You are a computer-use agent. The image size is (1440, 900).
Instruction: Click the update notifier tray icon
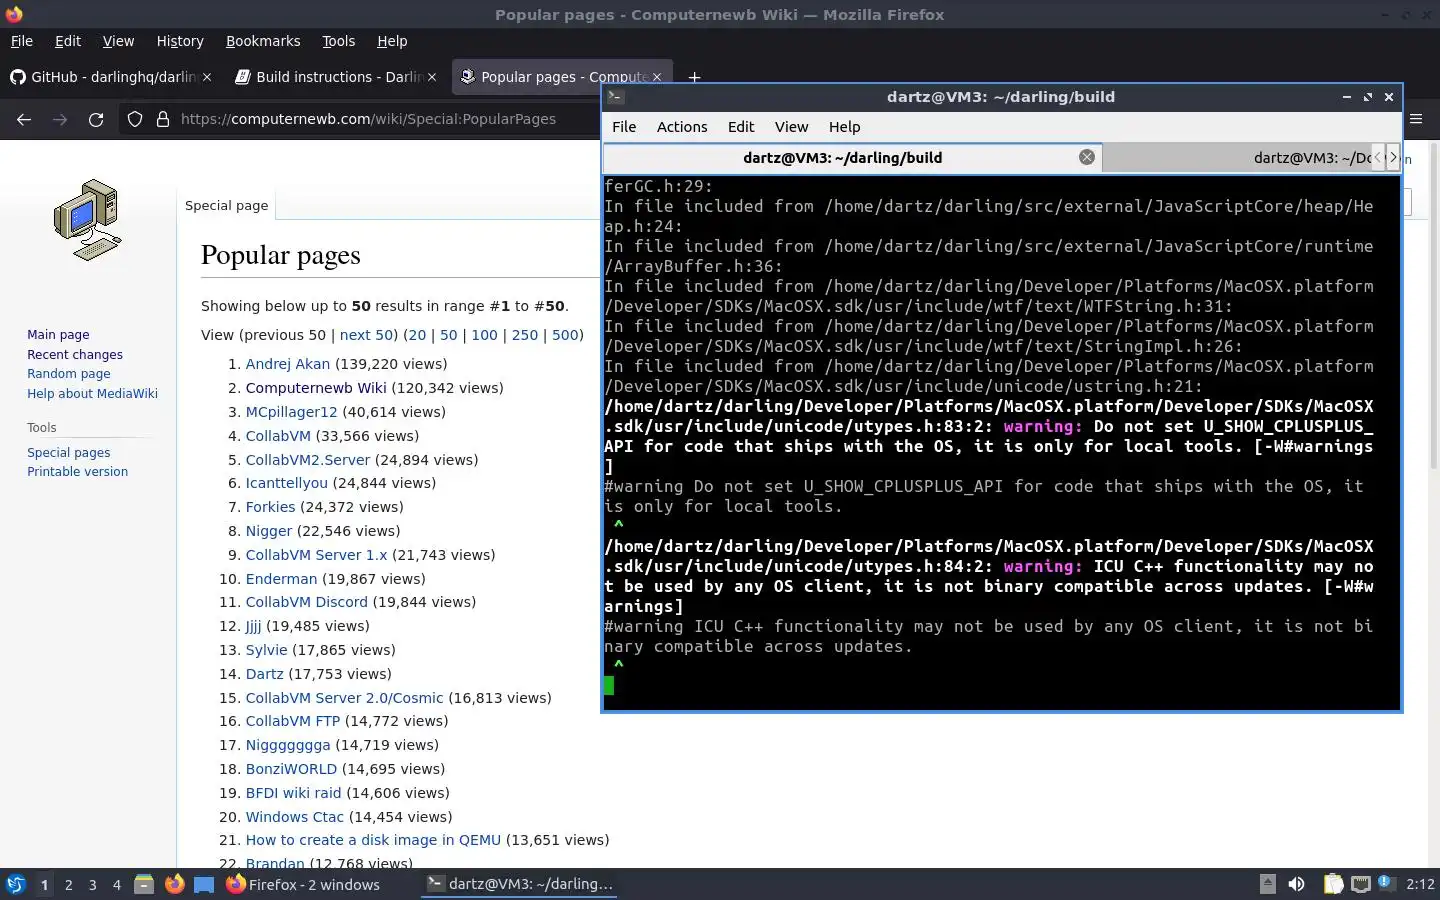point(1385,883)
